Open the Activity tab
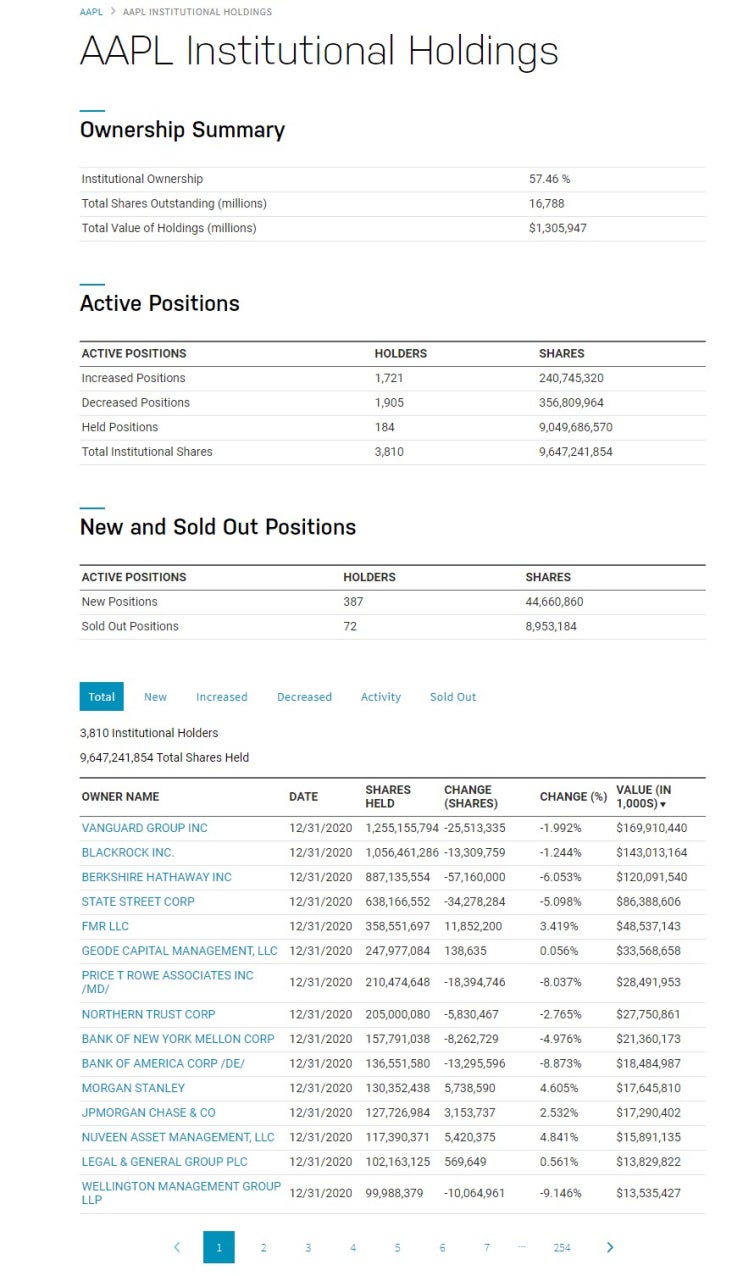 click(381, 697)
